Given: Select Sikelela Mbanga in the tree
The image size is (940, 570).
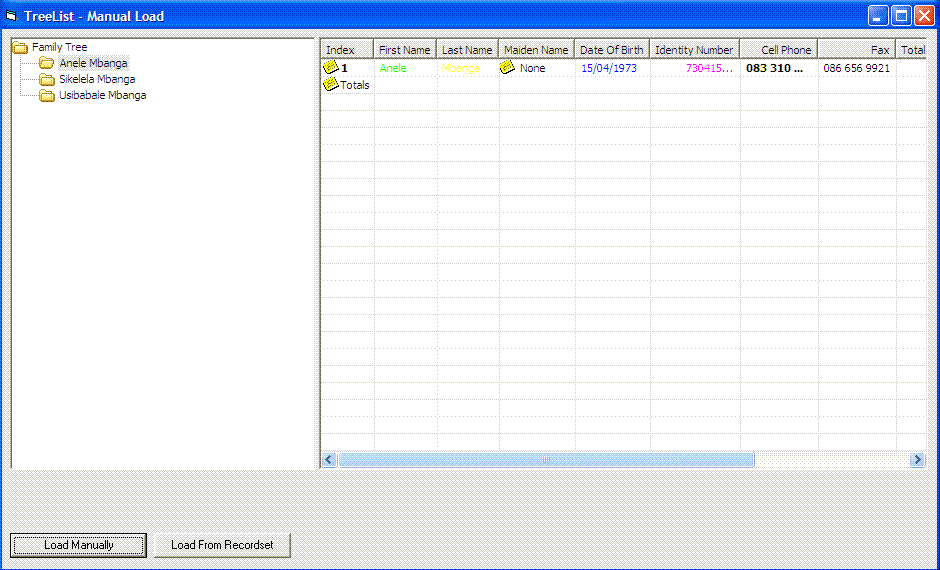Looking at the screenshot, I should coord(97,79).
